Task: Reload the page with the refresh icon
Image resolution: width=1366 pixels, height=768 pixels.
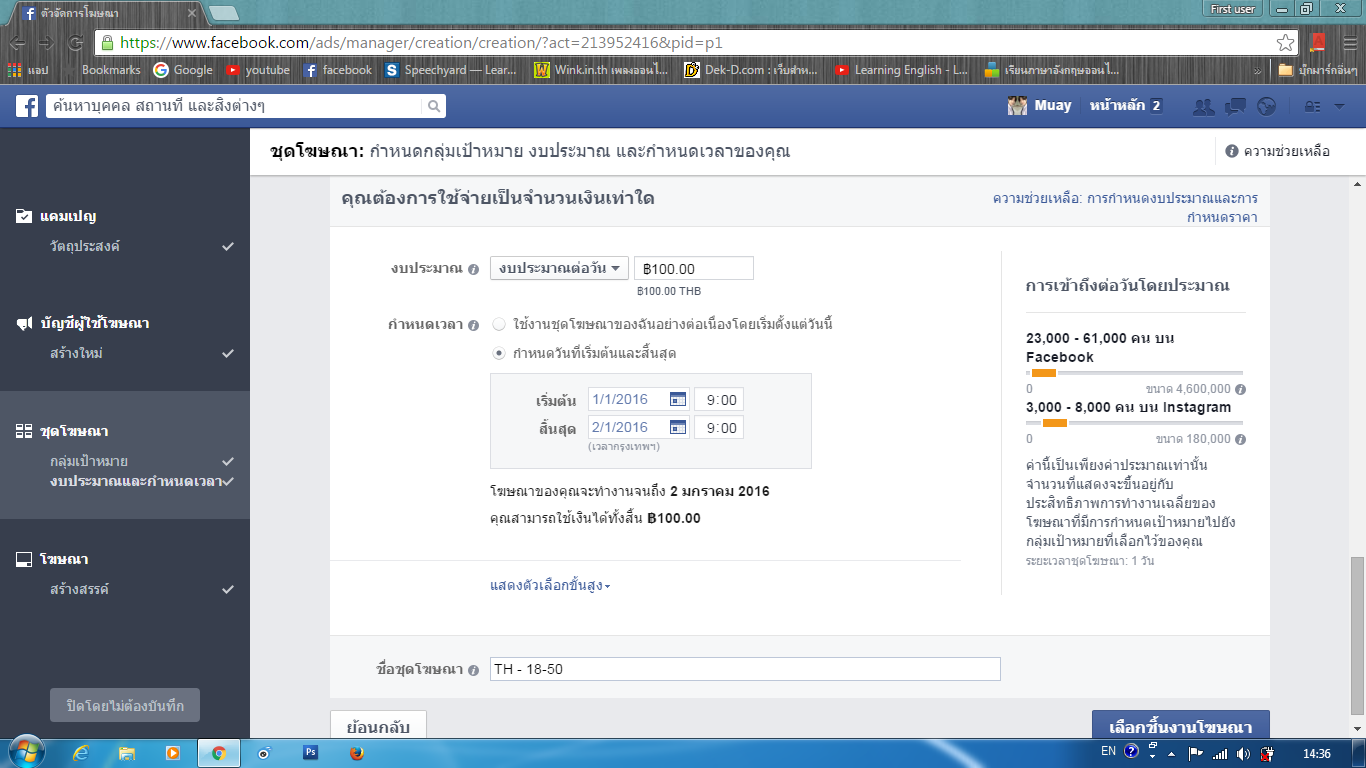Action: [75, 43]
